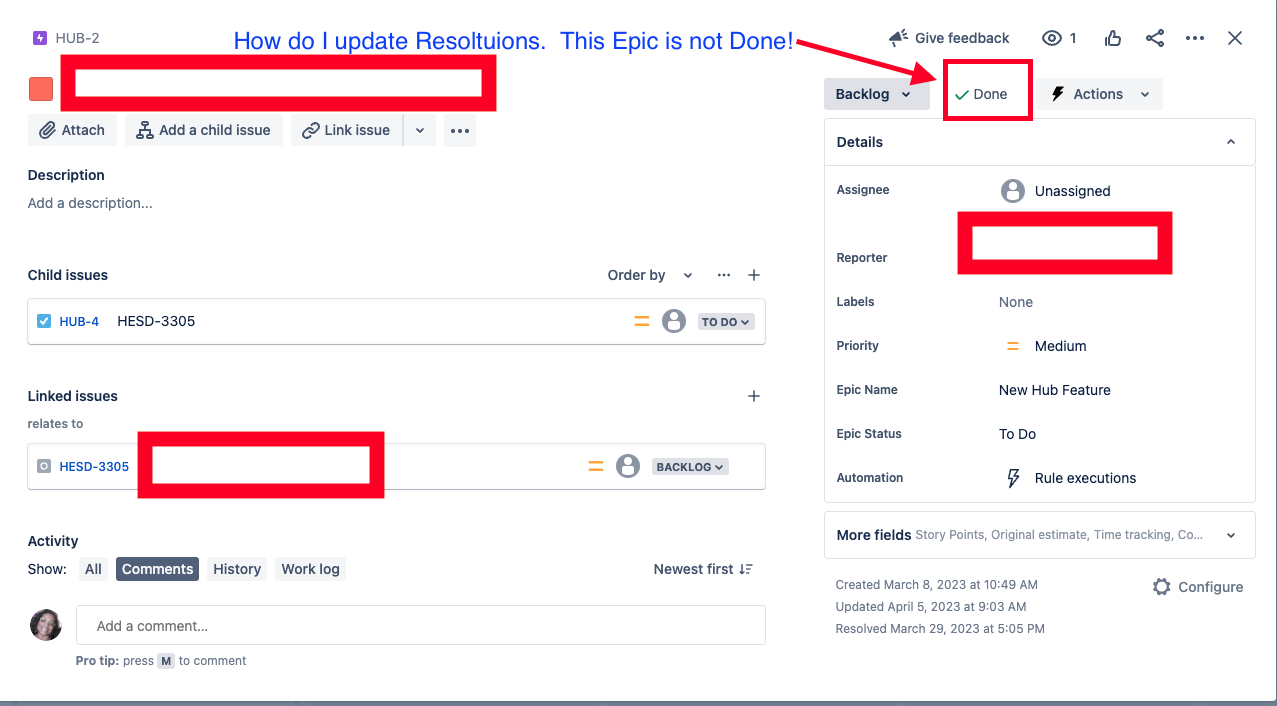1277x706 pixels.
Task: Collapse the Details panel
Action: (x=1231, y=142)
